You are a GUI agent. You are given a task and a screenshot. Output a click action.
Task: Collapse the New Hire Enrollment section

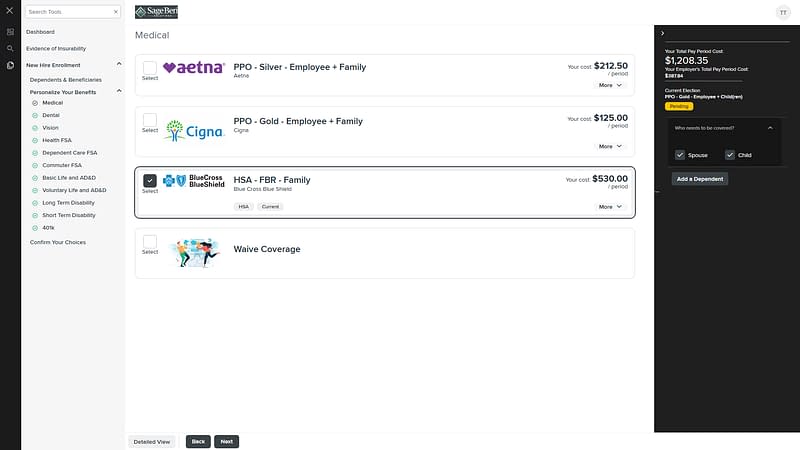119,65
